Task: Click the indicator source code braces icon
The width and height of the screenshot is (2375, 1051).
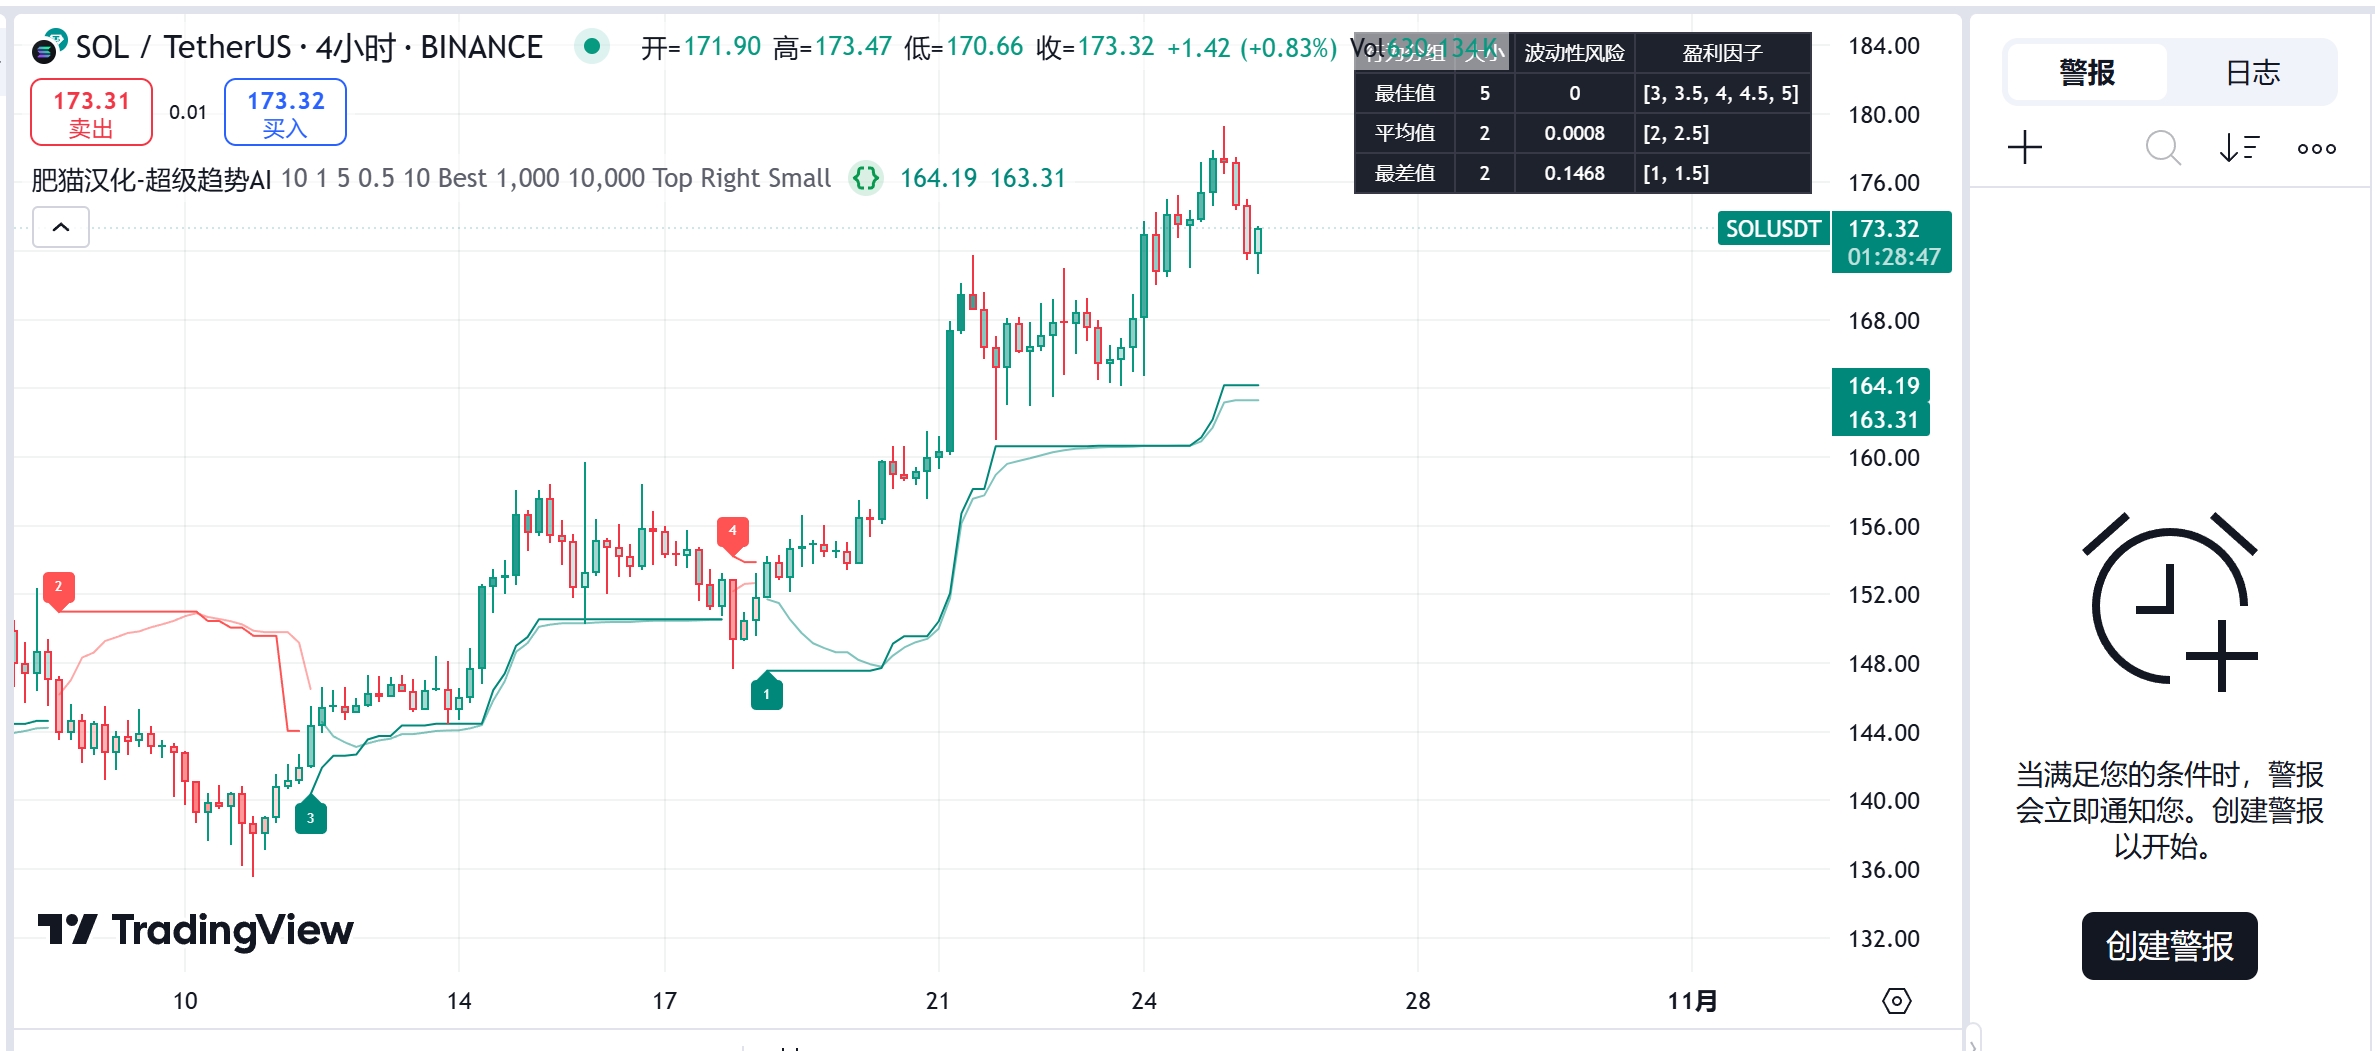Action: [866, 179]
